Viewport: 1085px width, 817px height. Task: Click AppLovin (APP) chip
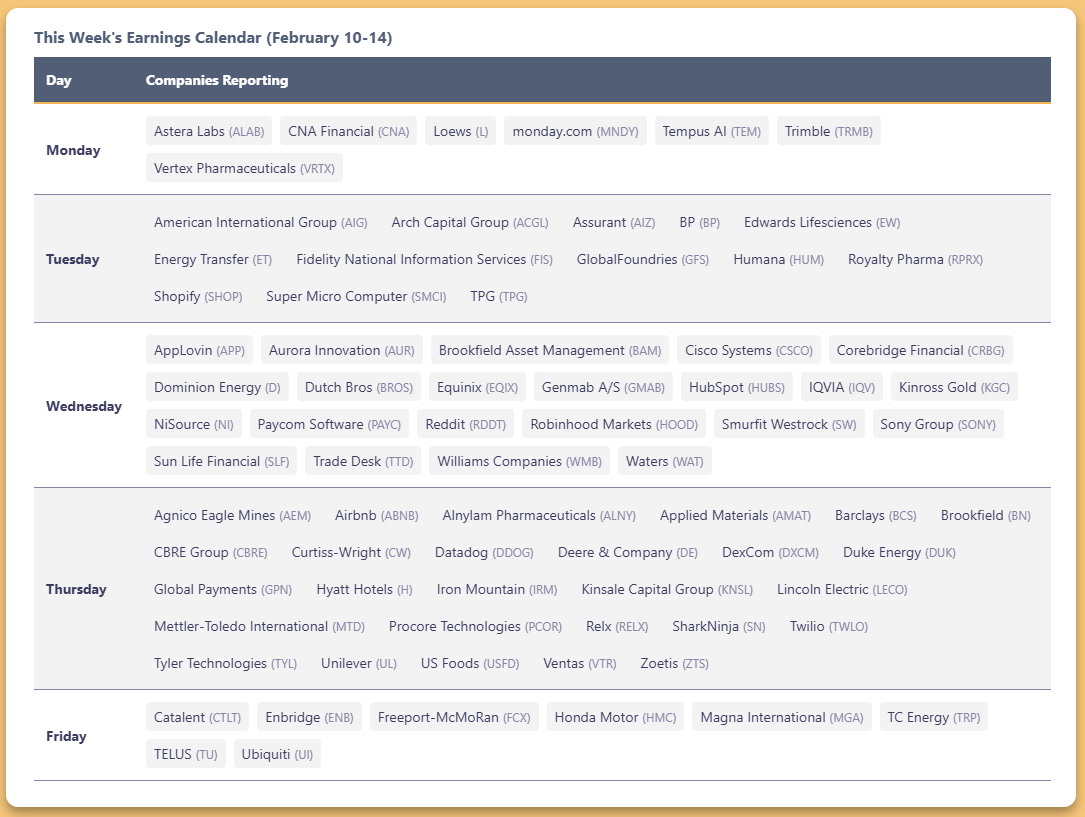[x=199, y=350]
